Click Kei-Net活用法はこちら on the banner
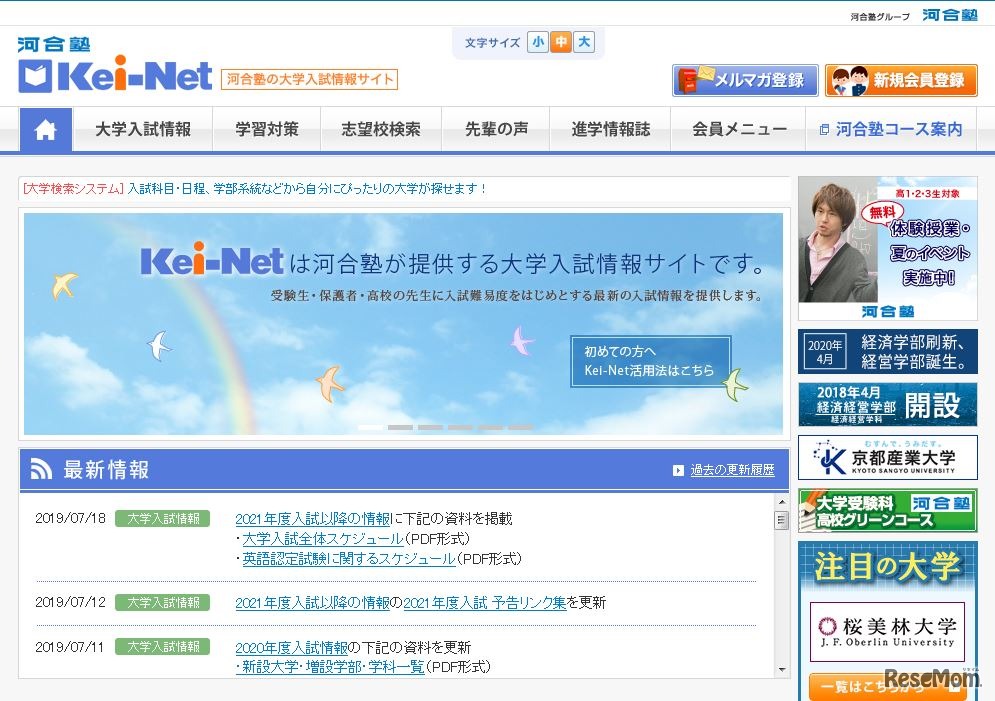Viewport: 995px width, 701px height. [x=647, y=368]
